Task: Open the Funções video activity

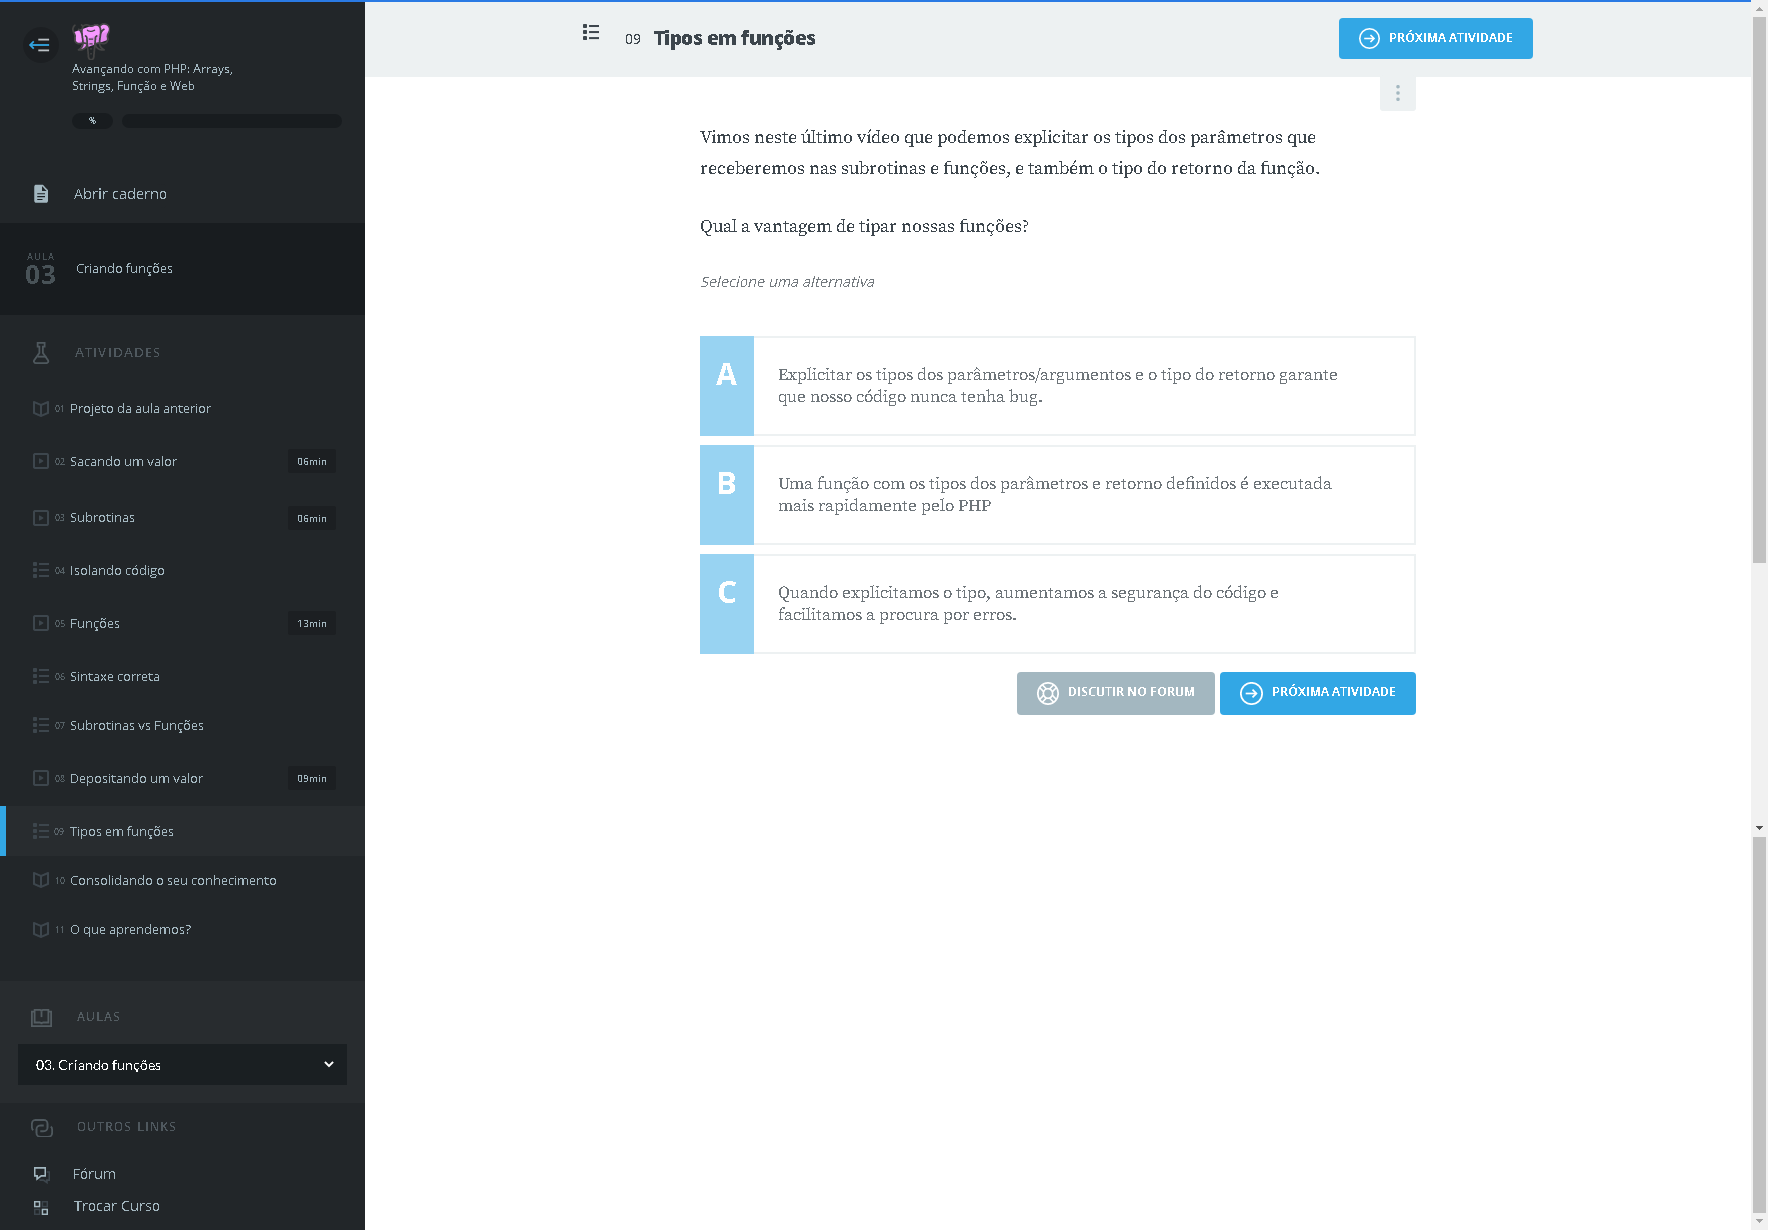Action: (95, 623)
